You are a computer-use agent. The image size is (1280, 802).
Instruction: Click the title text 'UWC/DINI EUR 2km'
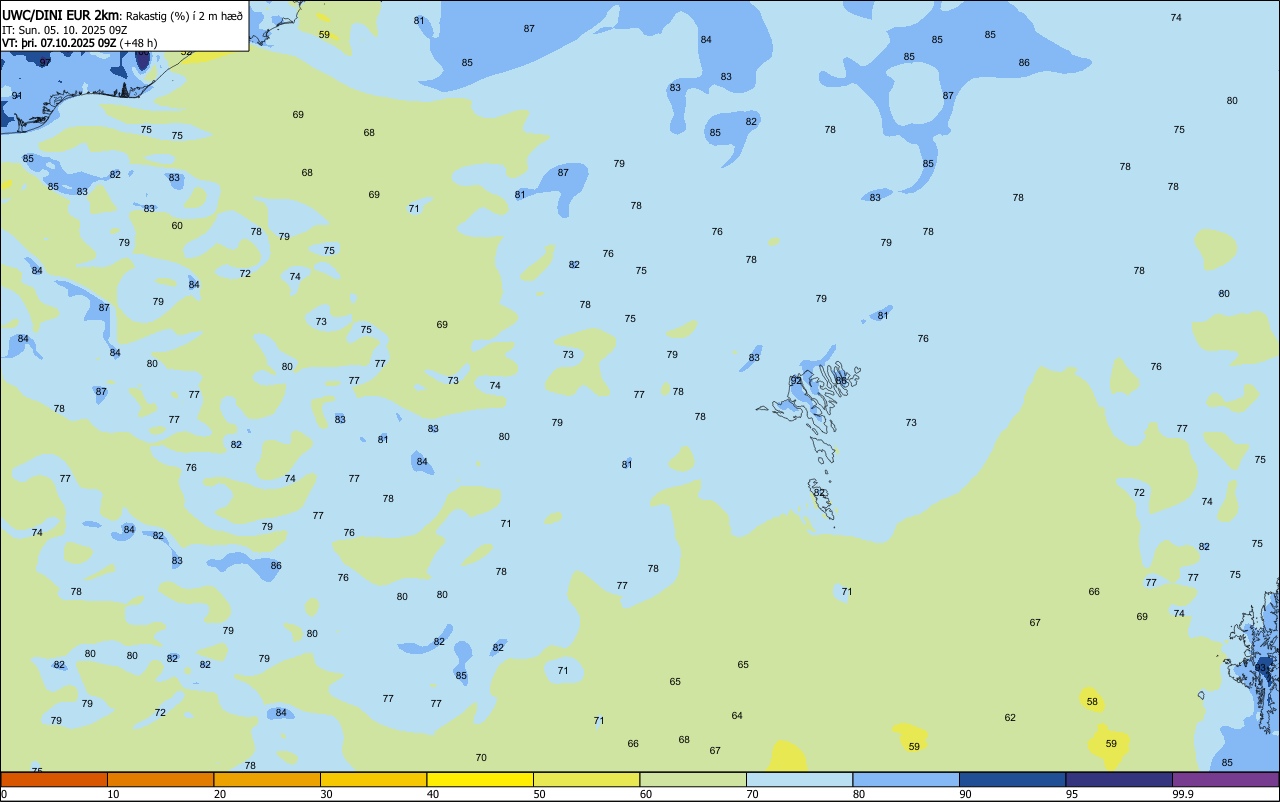tap(60, 15)
